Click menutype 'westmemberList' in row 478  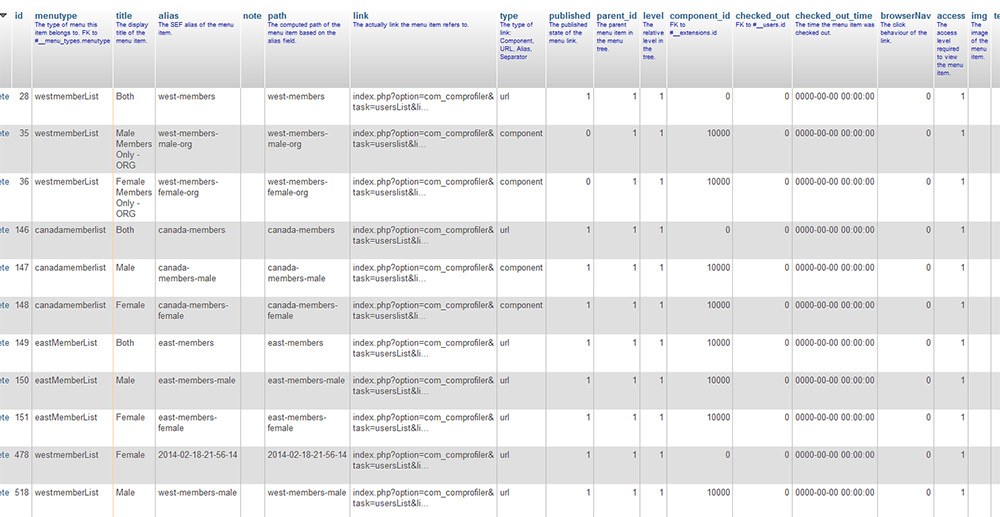[66, 455]
